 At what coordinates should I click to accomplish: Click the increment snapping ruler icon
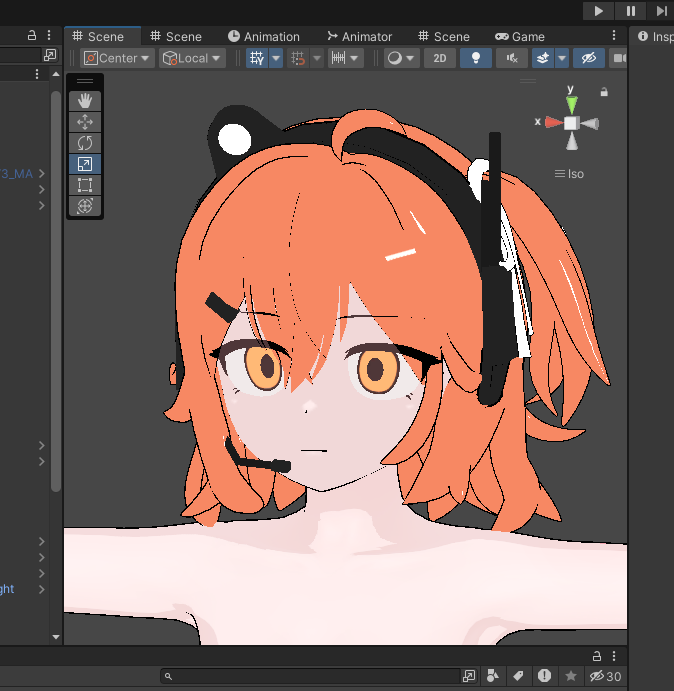[x=338, y=58]
